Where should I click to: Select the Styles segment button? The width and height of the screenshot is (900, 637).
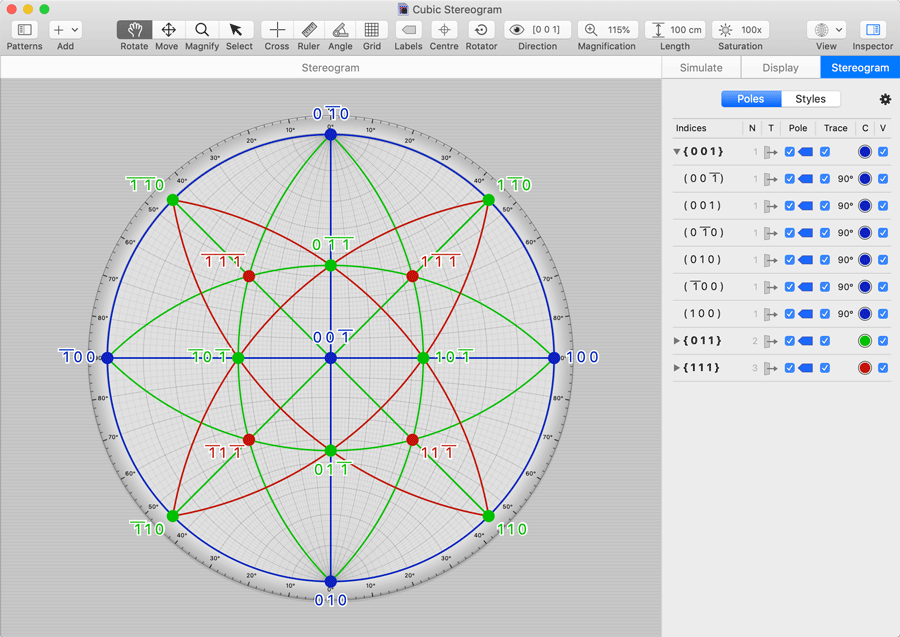(x=810, y=99)
